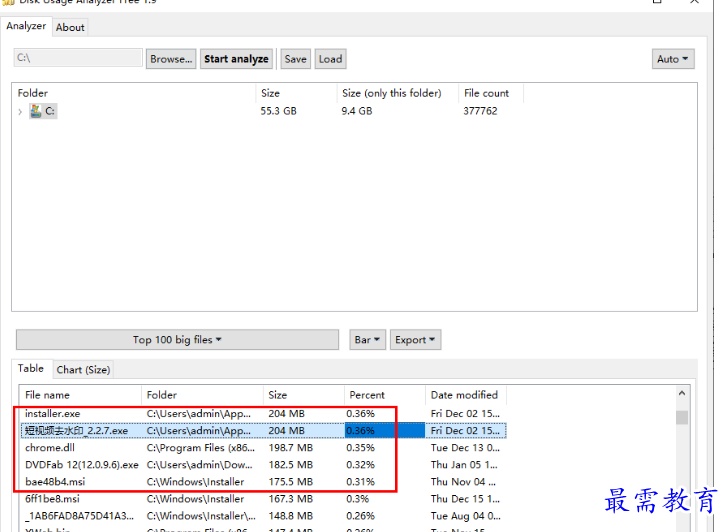
Task: Select the 2.2.7.exe file row
Action: pyautogui.click(x=263, y=431)
